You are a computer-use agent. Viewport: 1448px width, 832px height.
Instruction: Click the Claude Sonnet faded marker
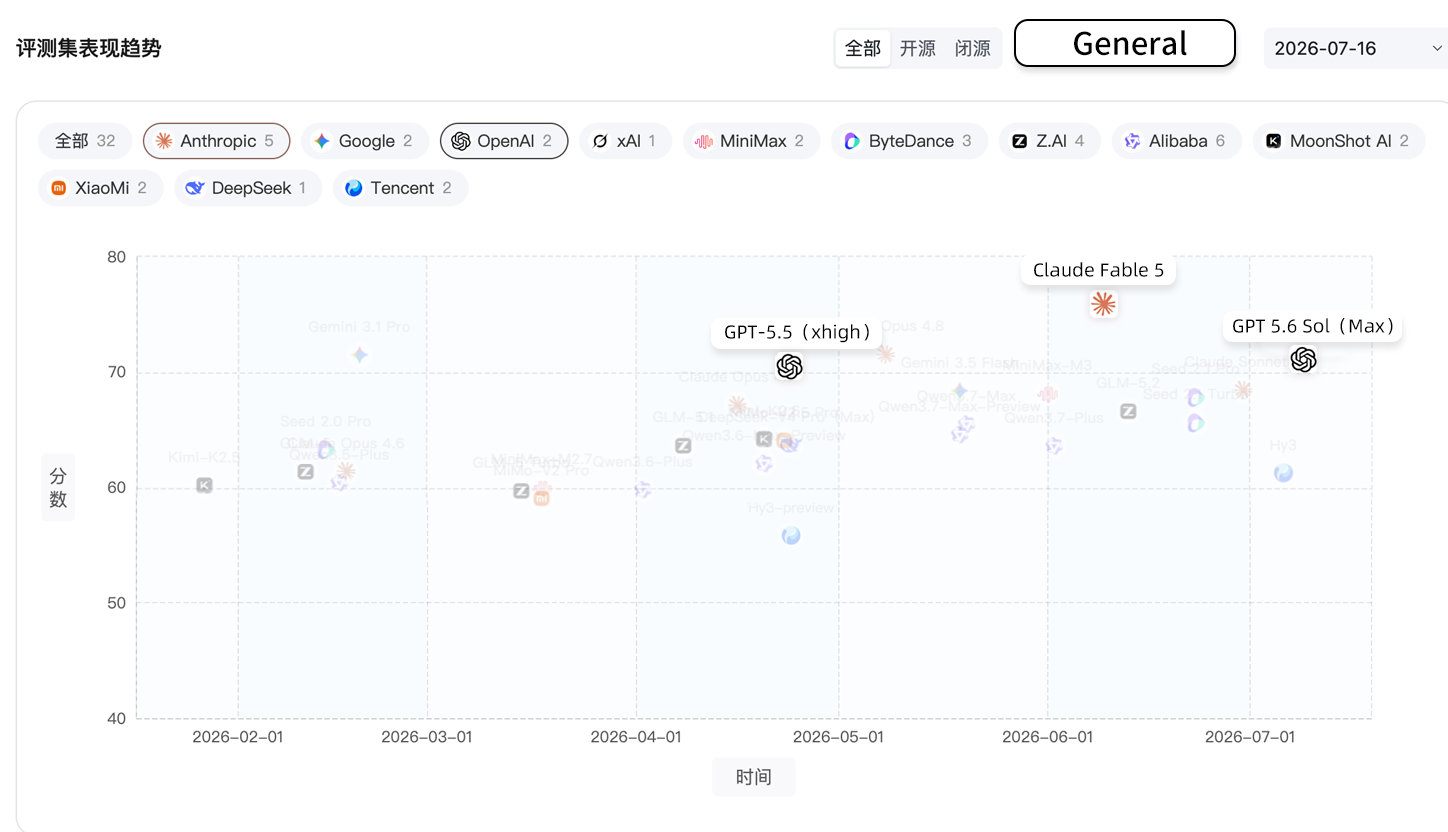pos(1243,389)
